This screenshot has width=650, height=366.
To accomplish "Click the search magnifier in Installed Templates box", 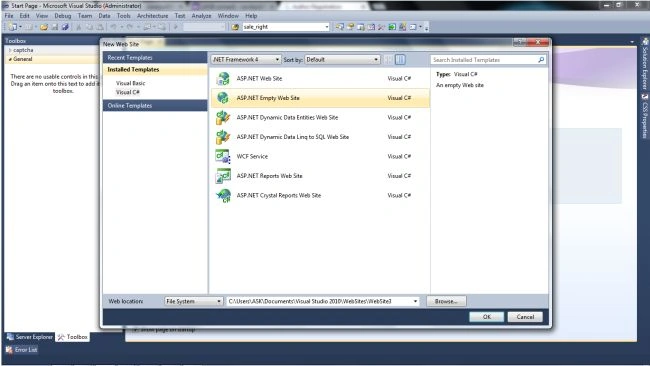I will coord(541,60).
